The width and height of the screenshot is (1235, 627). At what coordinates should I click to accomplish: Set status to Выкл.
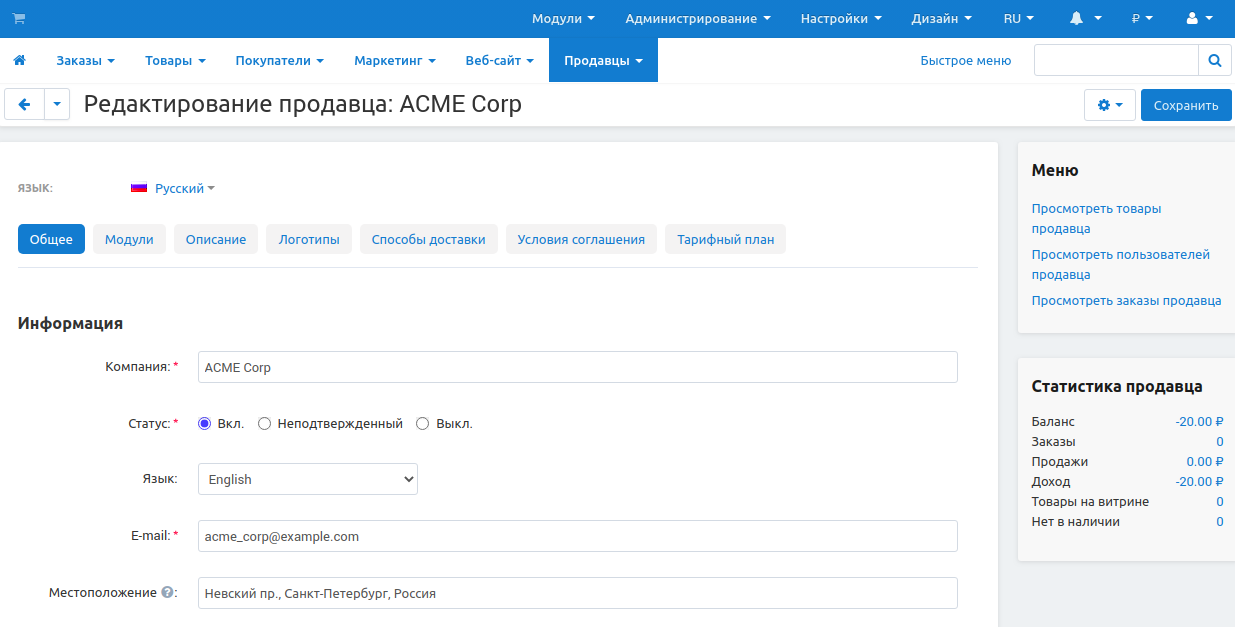[422, 424]
